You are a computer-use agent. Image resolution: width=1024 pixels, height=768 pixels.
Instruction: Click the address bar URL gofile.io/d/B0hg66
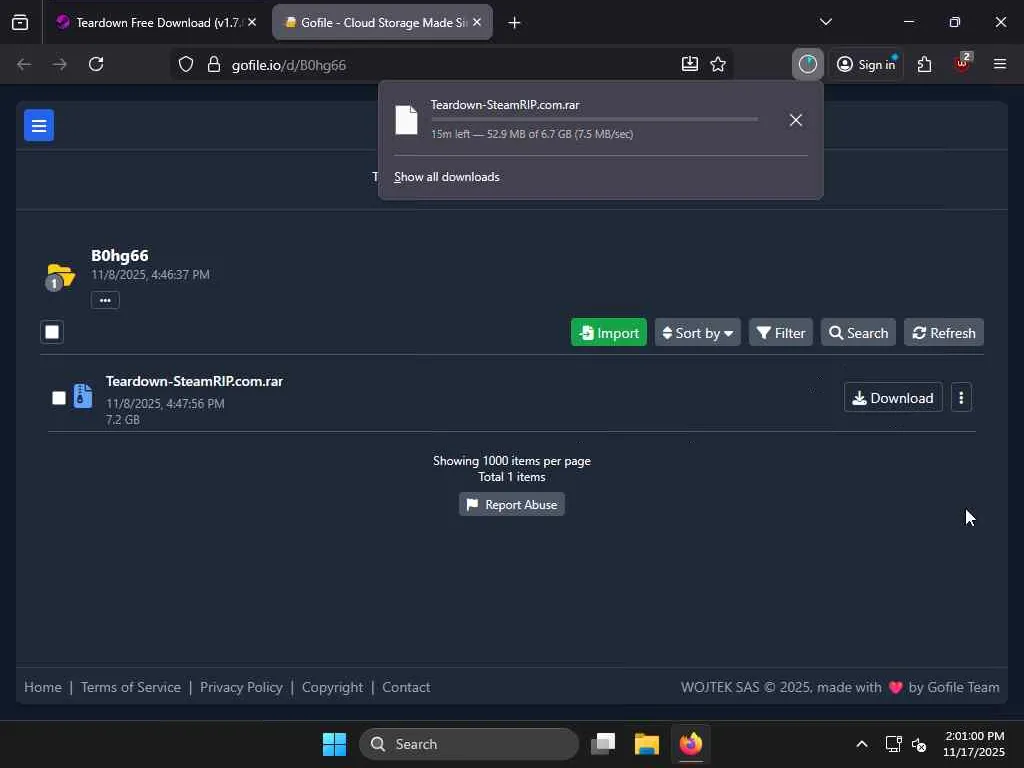289,65
